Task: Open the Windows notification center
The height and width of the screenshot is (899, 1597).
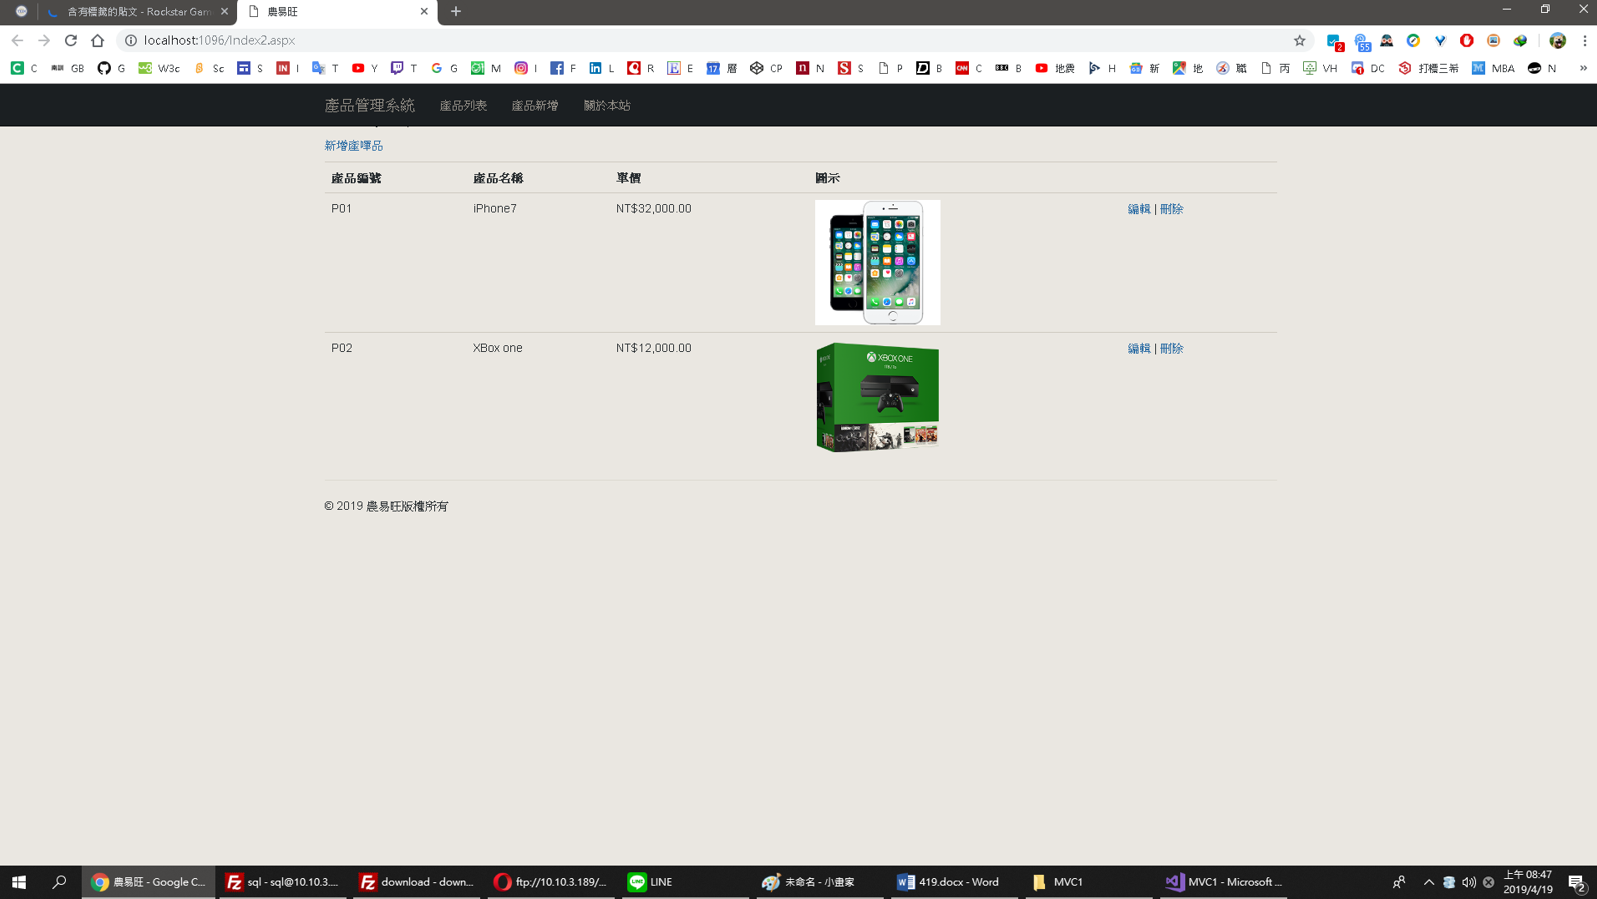Action: tap(1576, 882)
